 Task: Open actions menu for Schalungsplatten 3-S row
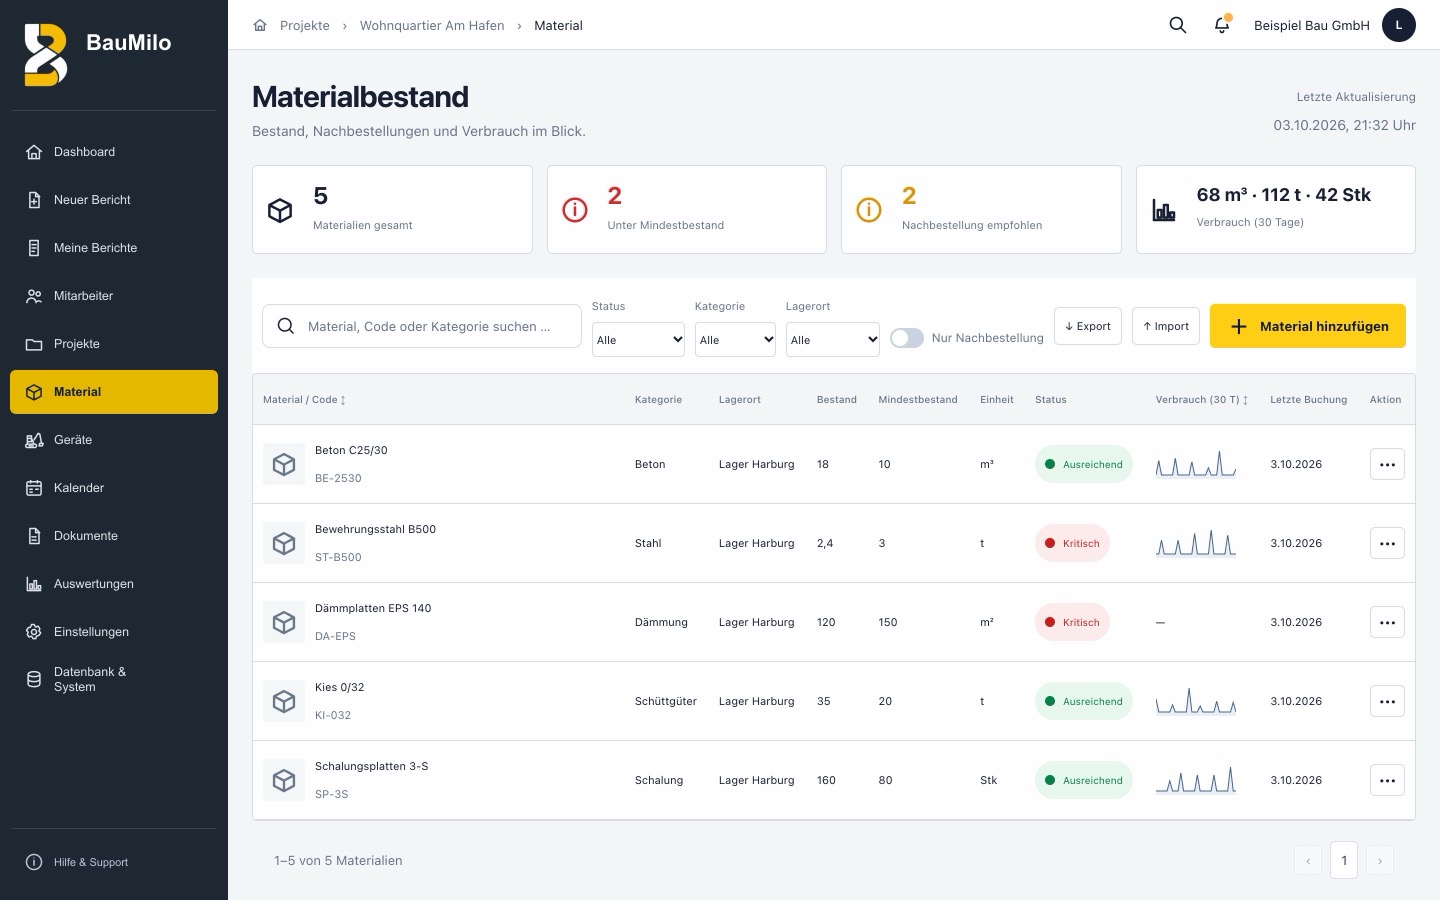click(x=1387, y=780)
